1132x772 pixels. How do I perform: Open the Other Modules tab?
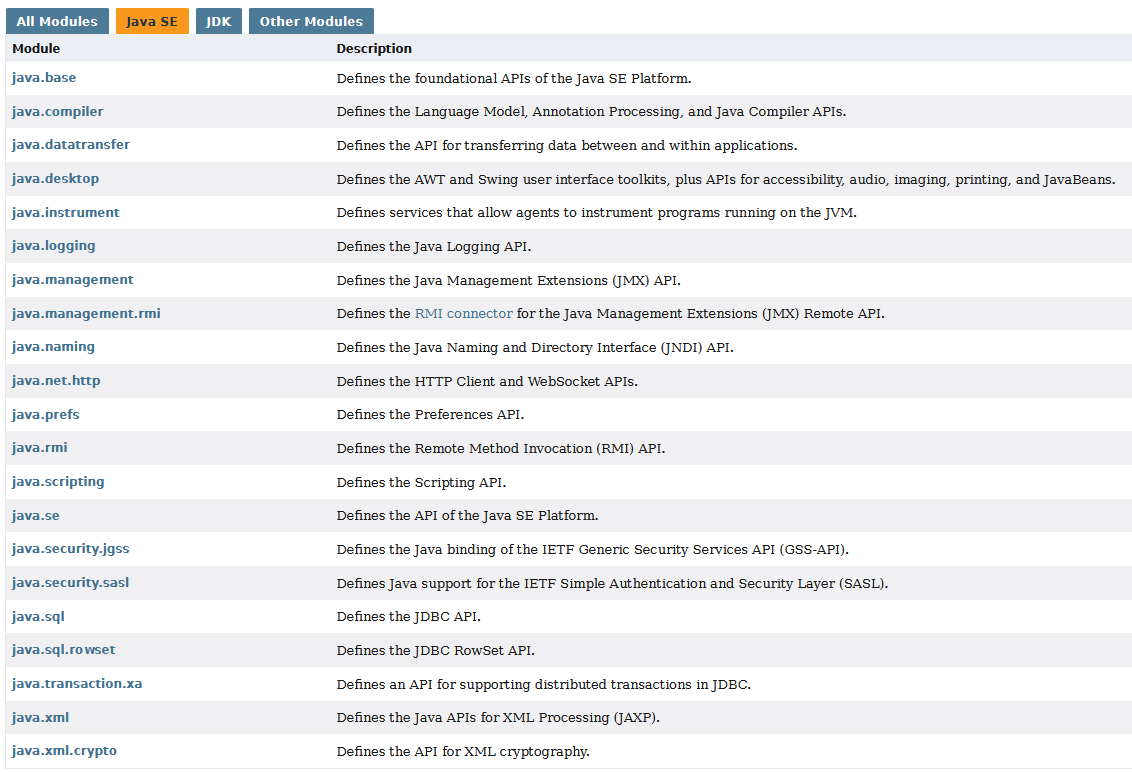pyautogui.click(x=311, y=20)
